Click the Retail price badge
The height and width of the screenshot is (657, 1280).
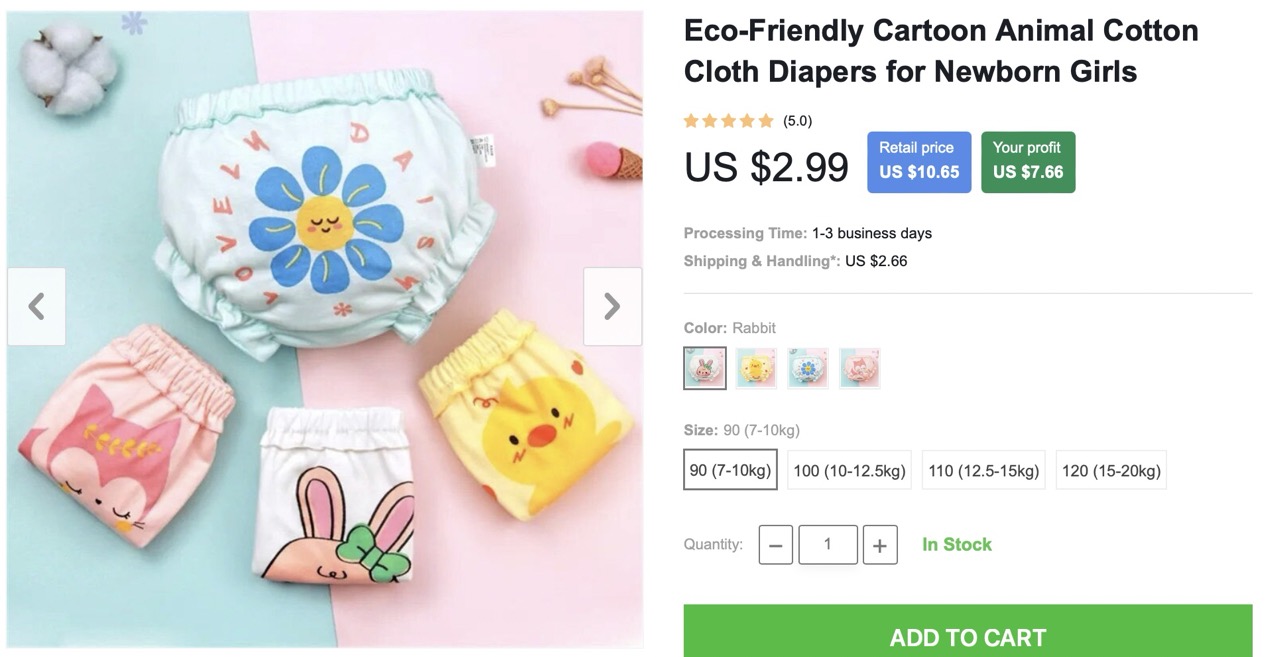(918, 161)
